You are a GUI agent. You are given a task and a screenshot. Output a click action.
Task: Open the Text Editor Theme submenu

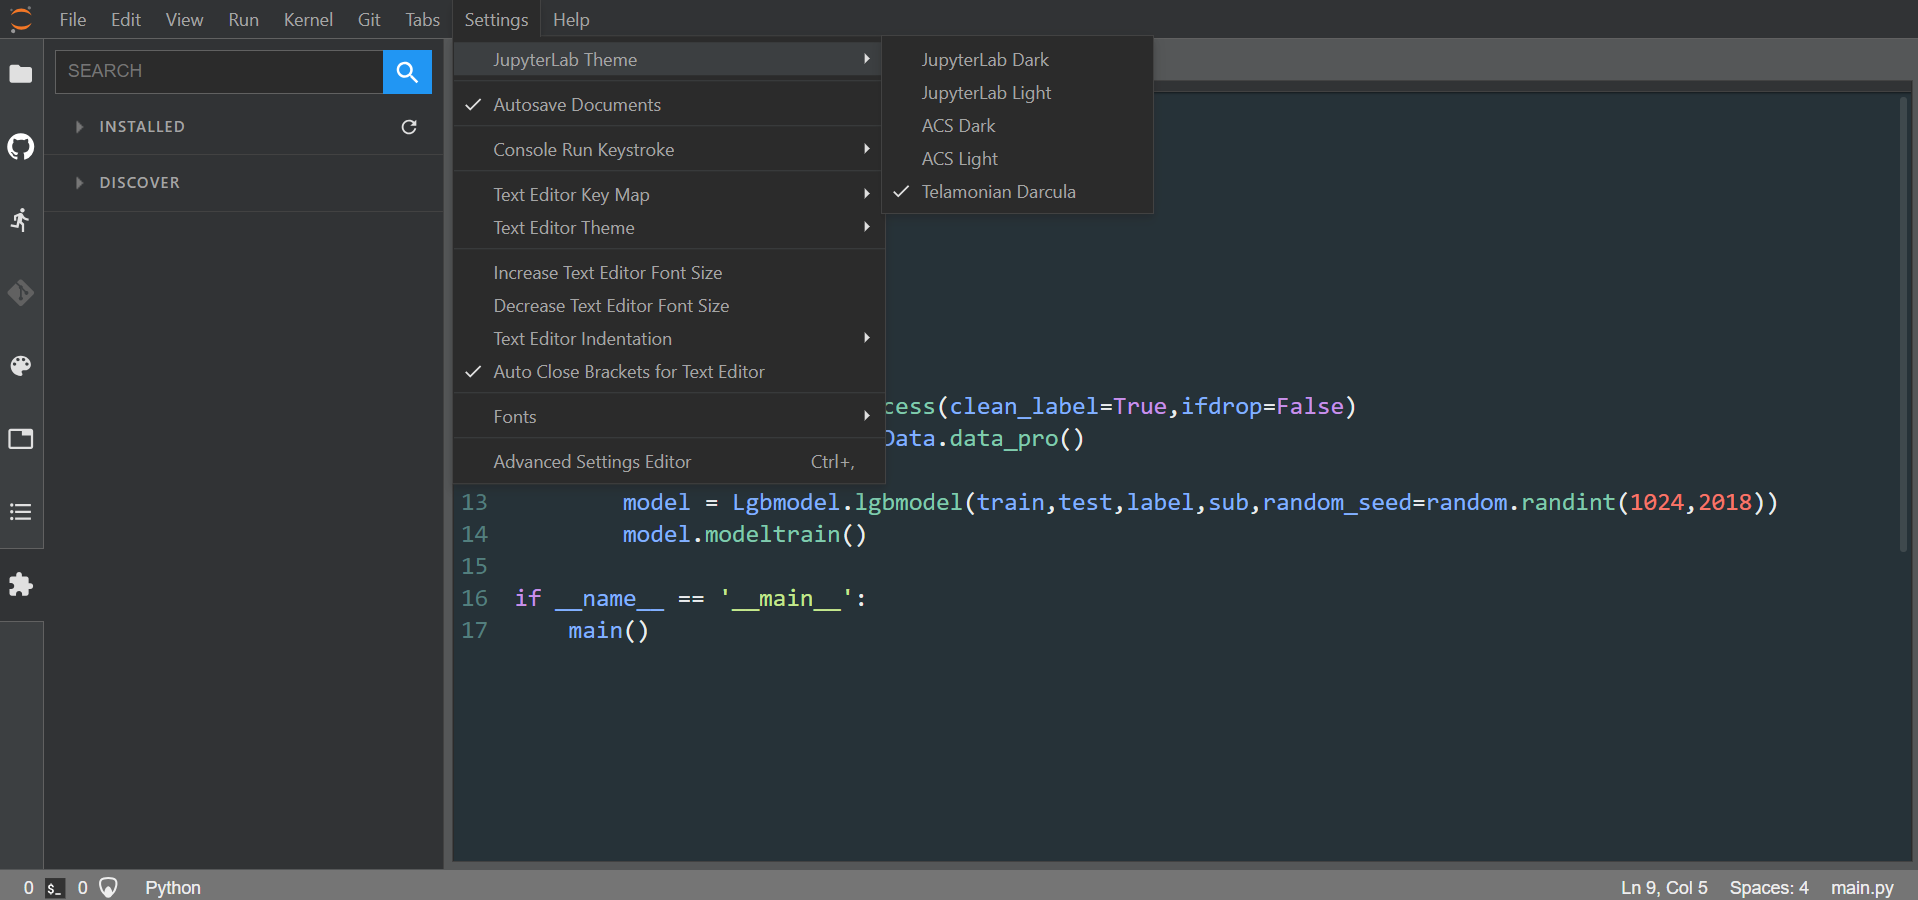pos(668,228)
